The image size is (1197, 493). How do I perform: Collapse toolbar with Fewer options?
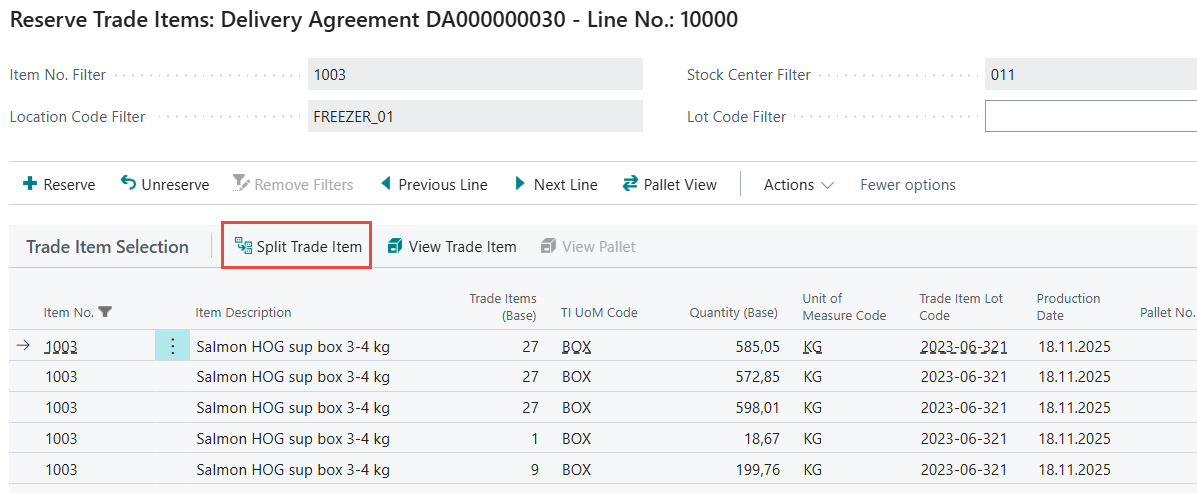point(907,184)
